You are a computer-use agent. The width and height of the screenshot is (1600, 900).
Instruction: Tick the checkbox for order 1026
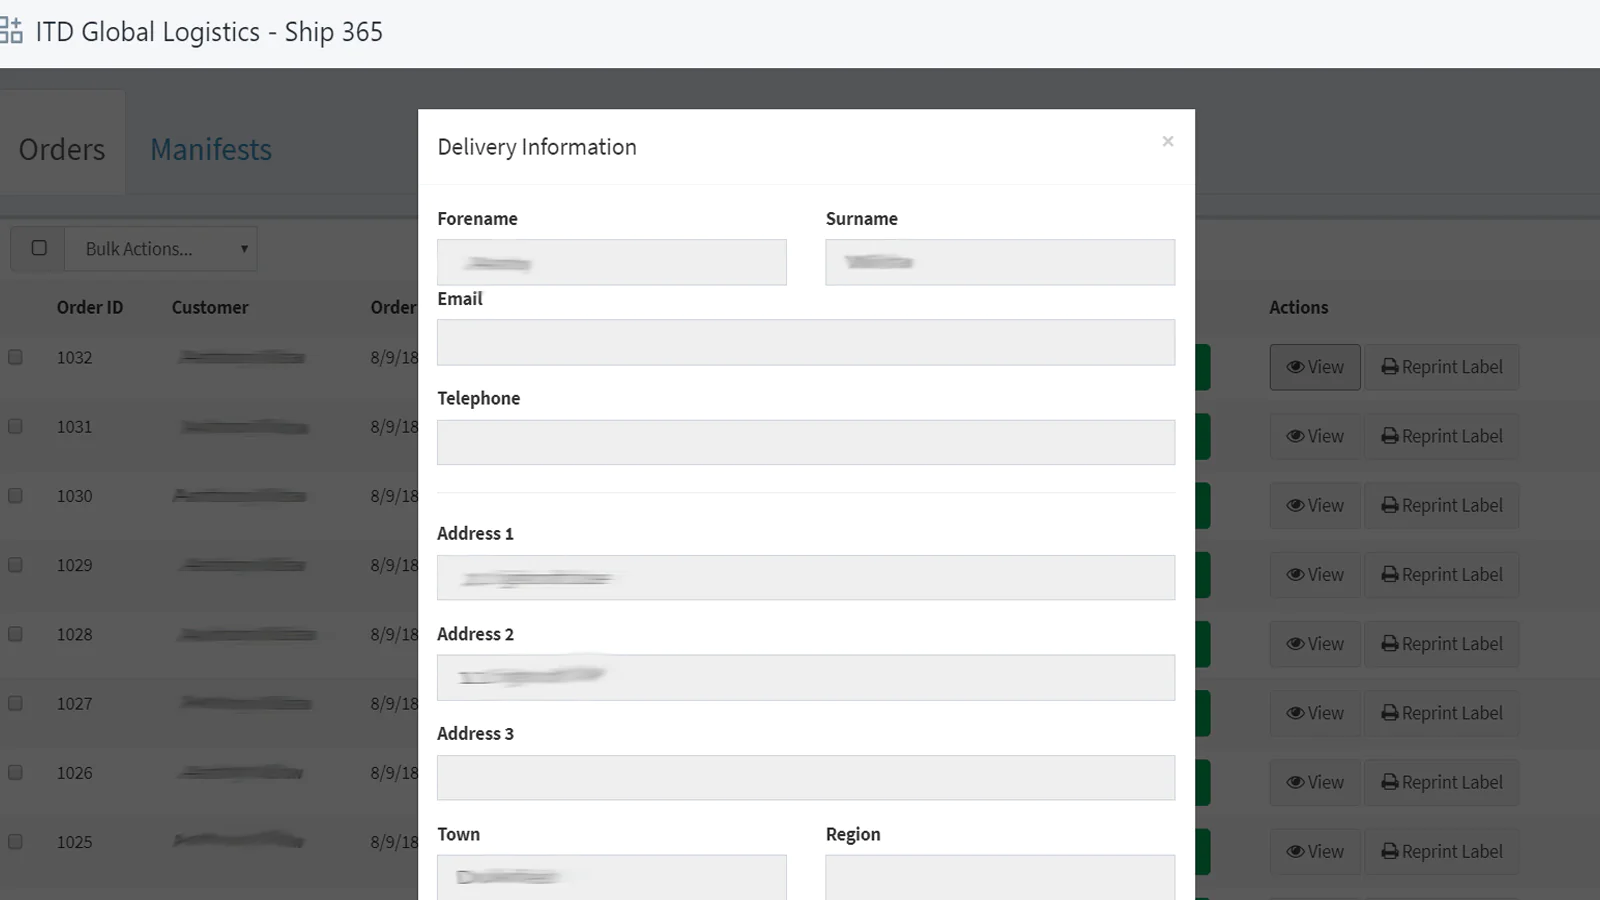(x=16, y=773)
